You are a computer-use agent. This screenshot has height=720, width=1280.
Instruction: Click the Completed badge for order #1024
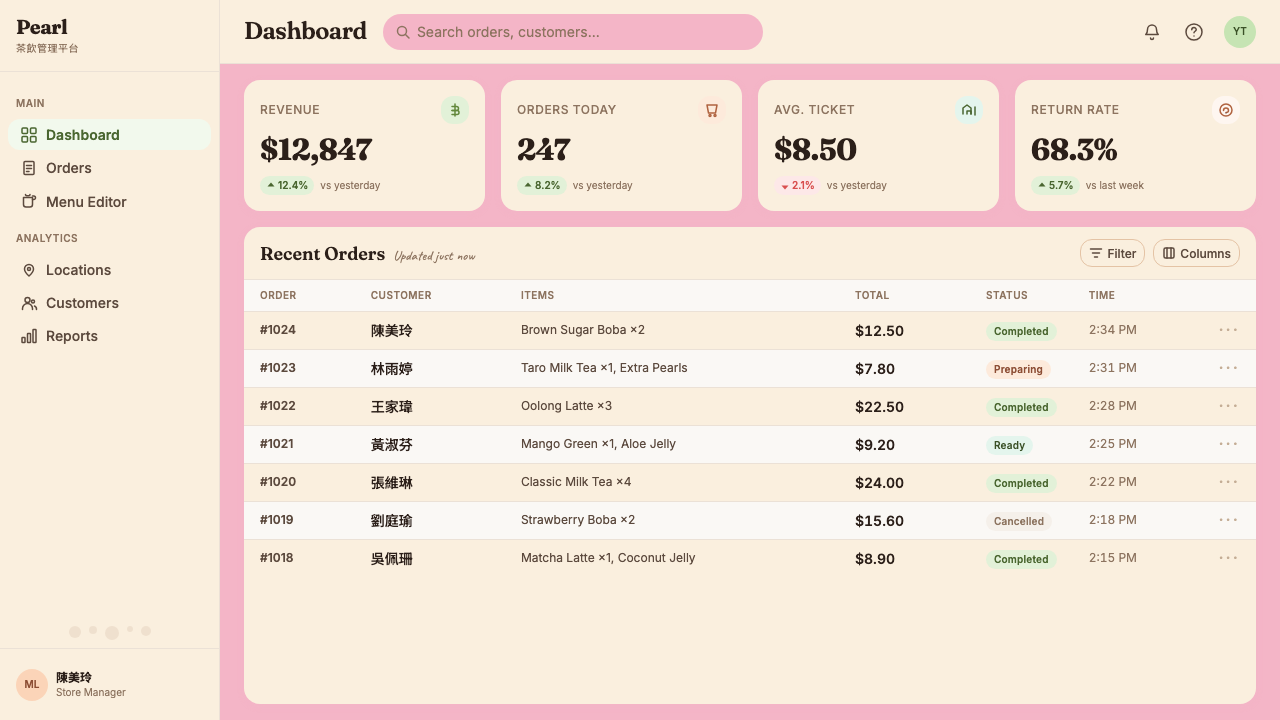point(1021,331)
